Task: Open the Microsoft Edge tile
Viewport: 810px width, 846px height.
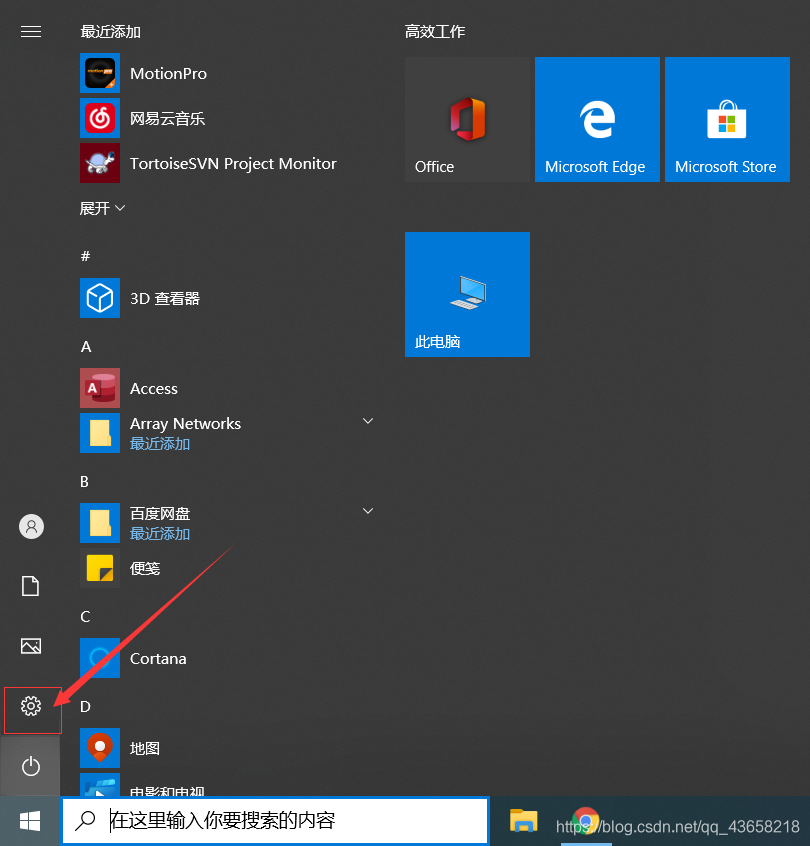Action: click(597, 119)
